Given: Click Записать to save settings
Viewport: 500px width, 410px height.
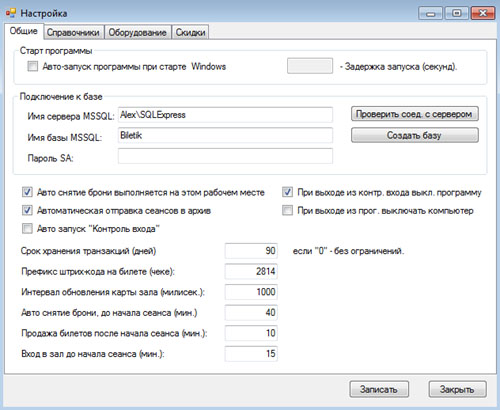Looking at the screenshot, I should coord(379,389).
